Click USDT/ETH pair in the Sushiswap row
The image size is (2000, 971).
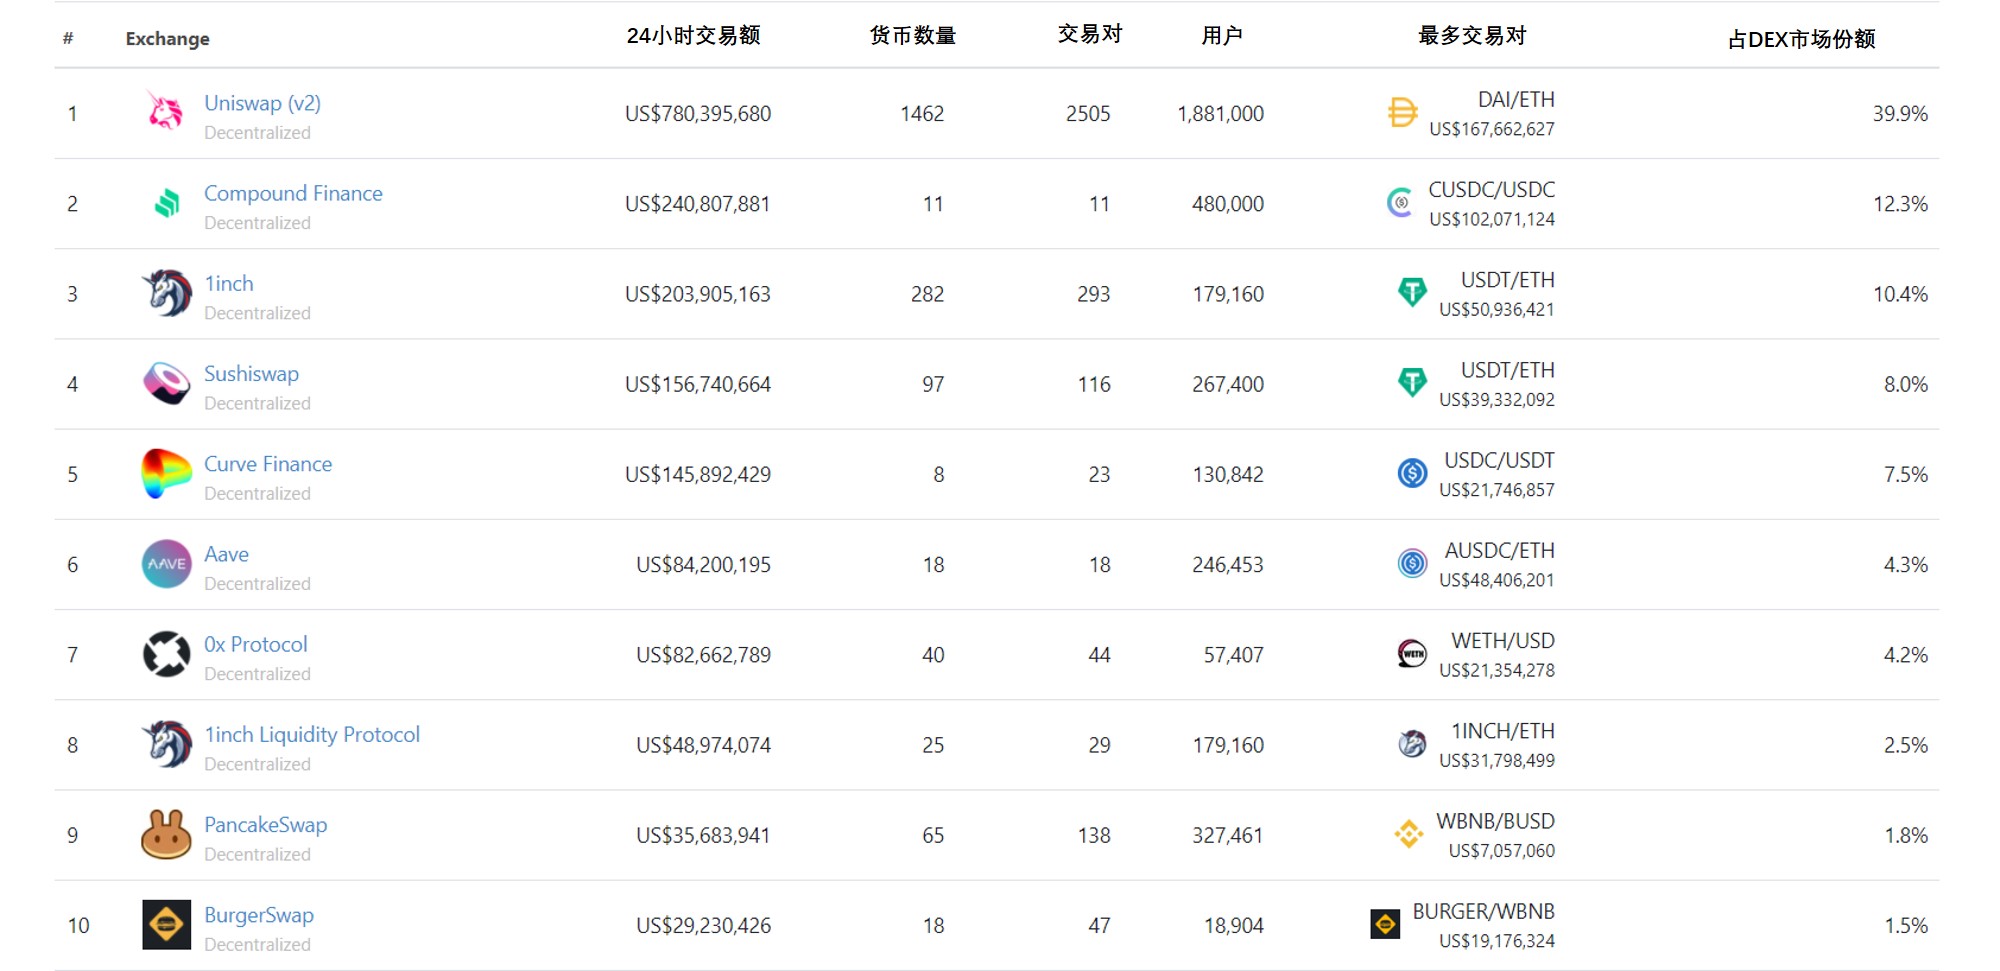tap(1507, 370)
